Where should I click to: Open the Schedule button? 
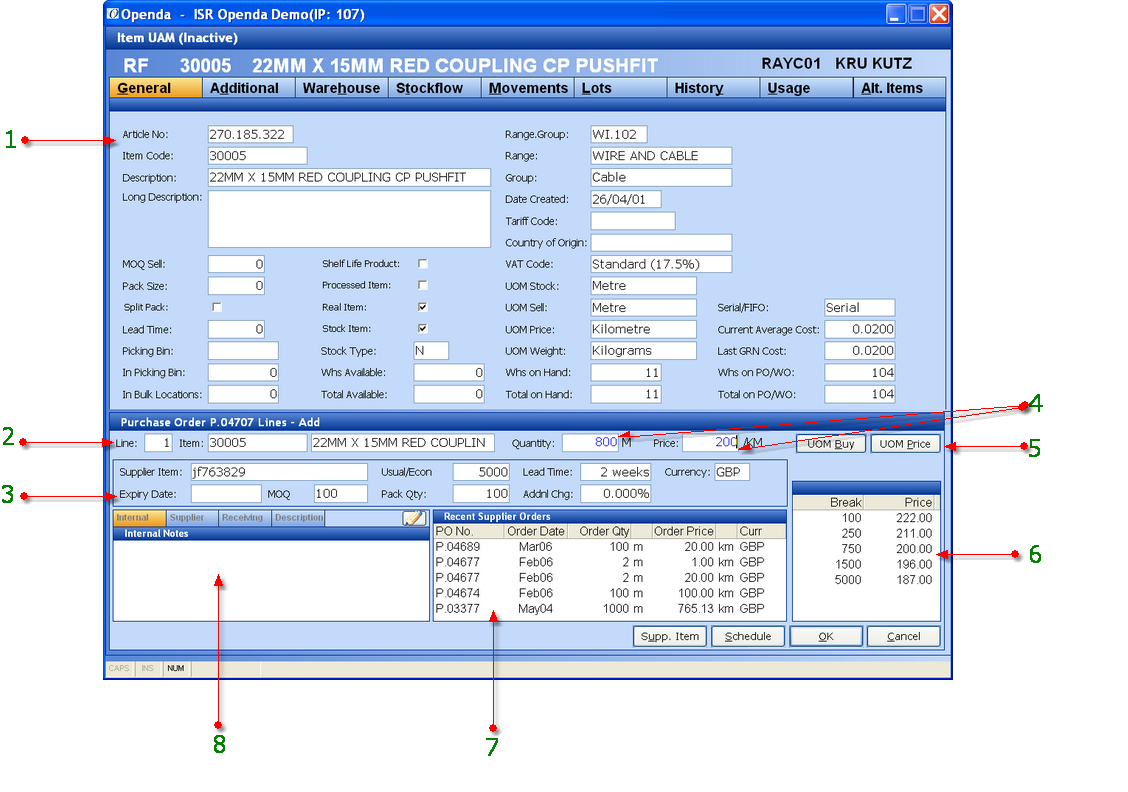[x=747, y=637]
